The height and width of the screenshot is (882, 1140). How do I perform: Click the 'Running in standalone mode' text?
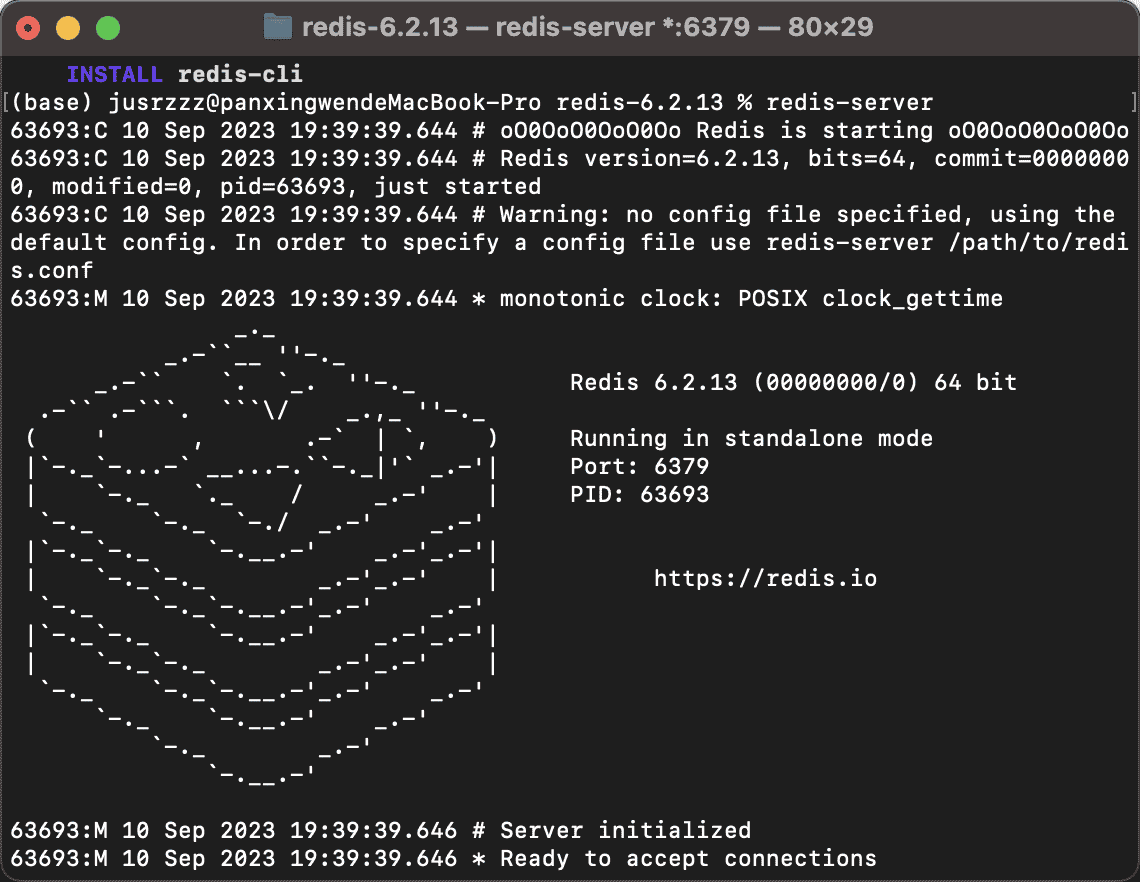coord(751,438)
